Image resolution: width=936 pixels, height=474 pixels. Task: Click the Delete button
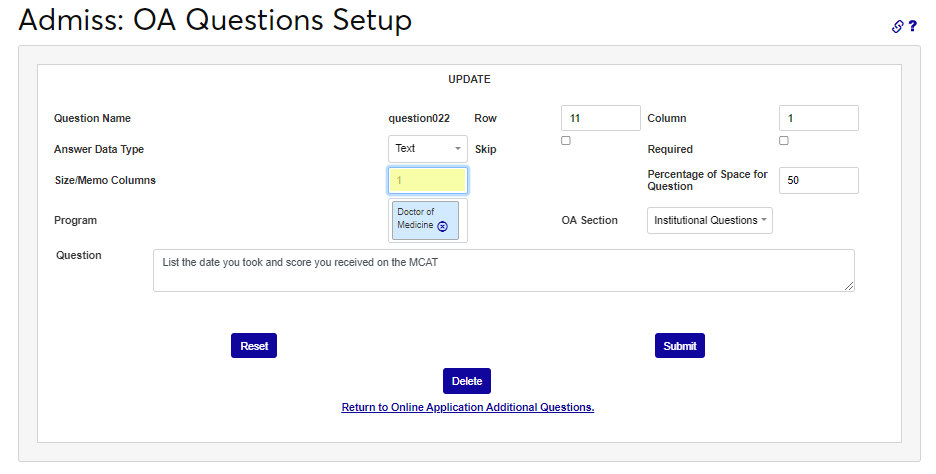point(467,381)
